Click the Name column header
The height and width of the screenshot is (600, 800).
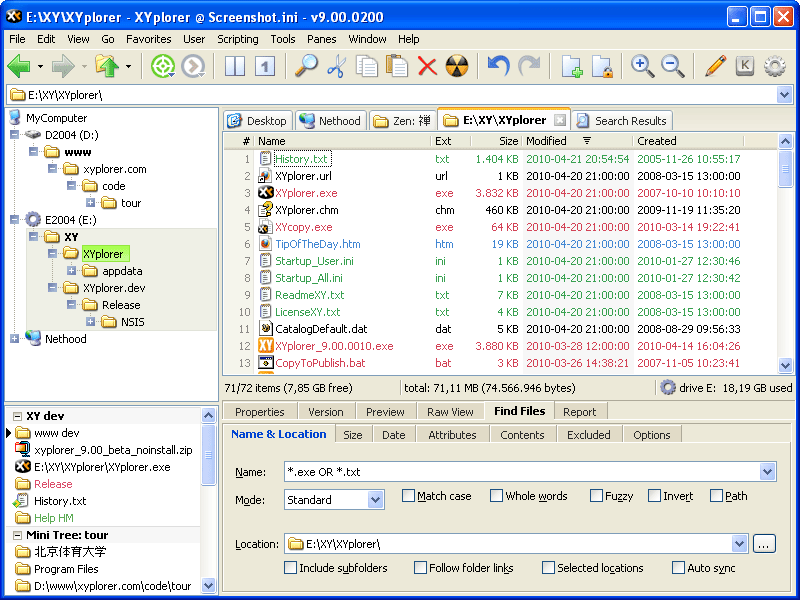(343, 141)
